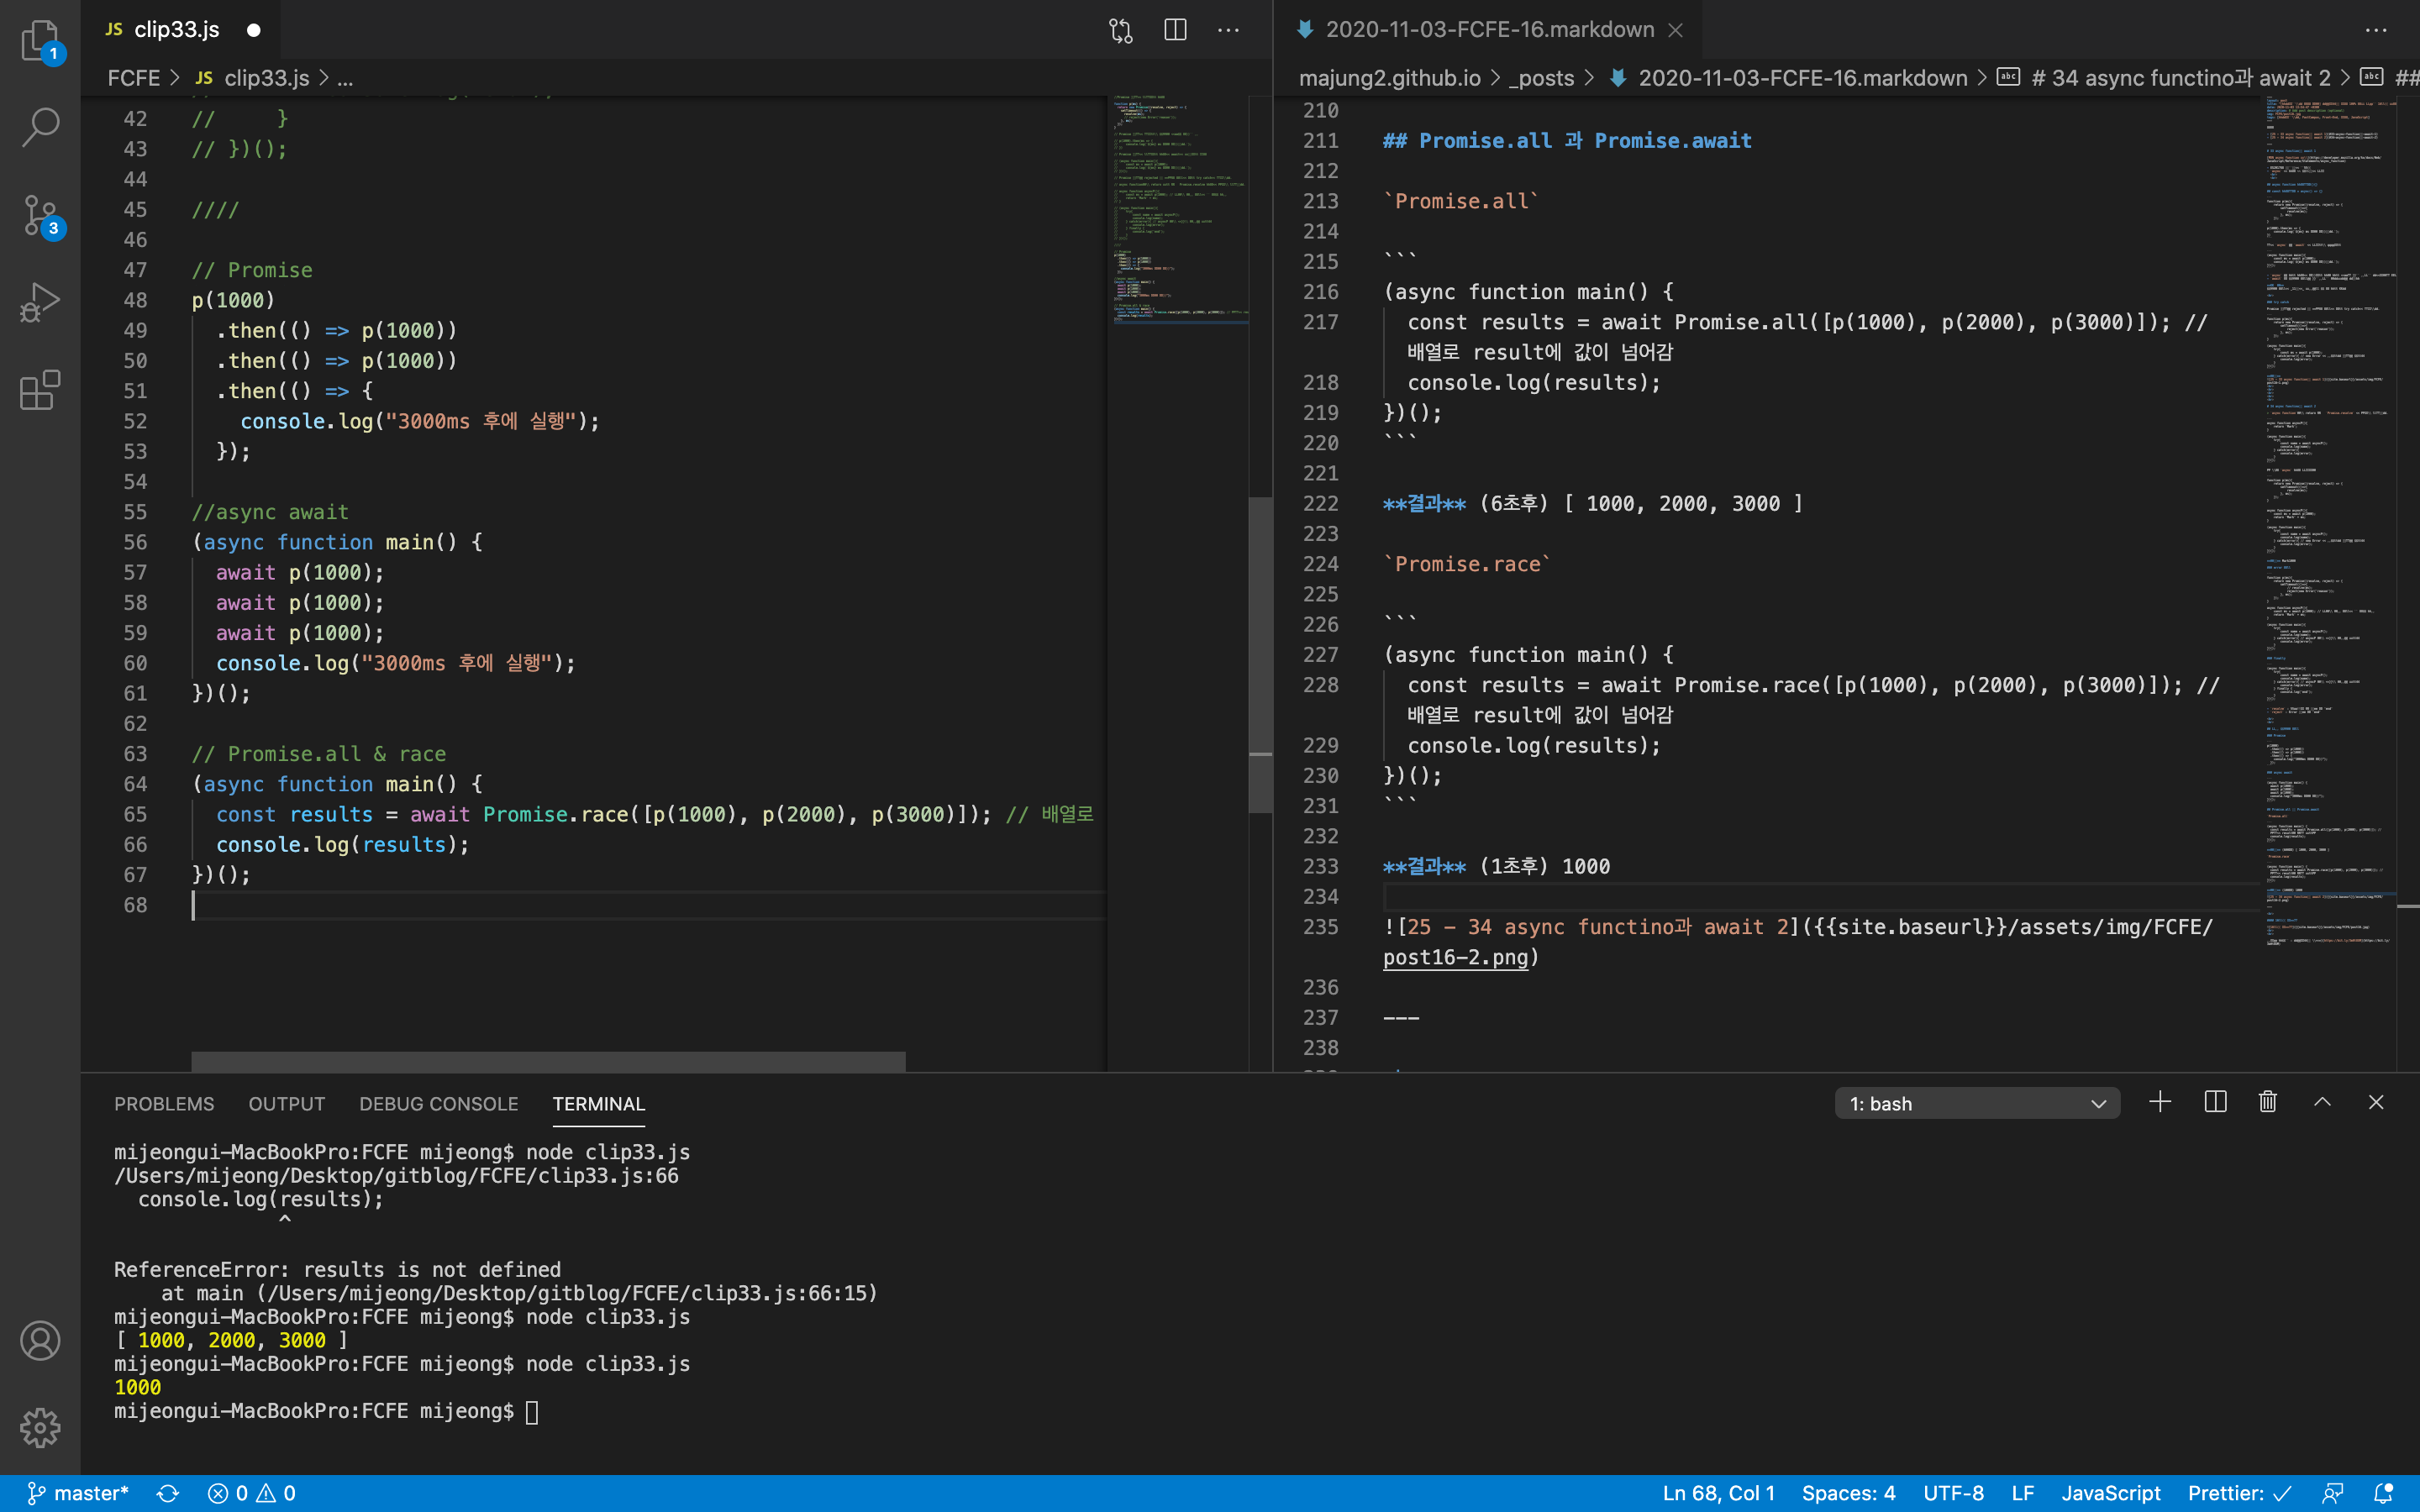Open the DEBUG CONSOLE panel tab

[x=439, y=1103]
